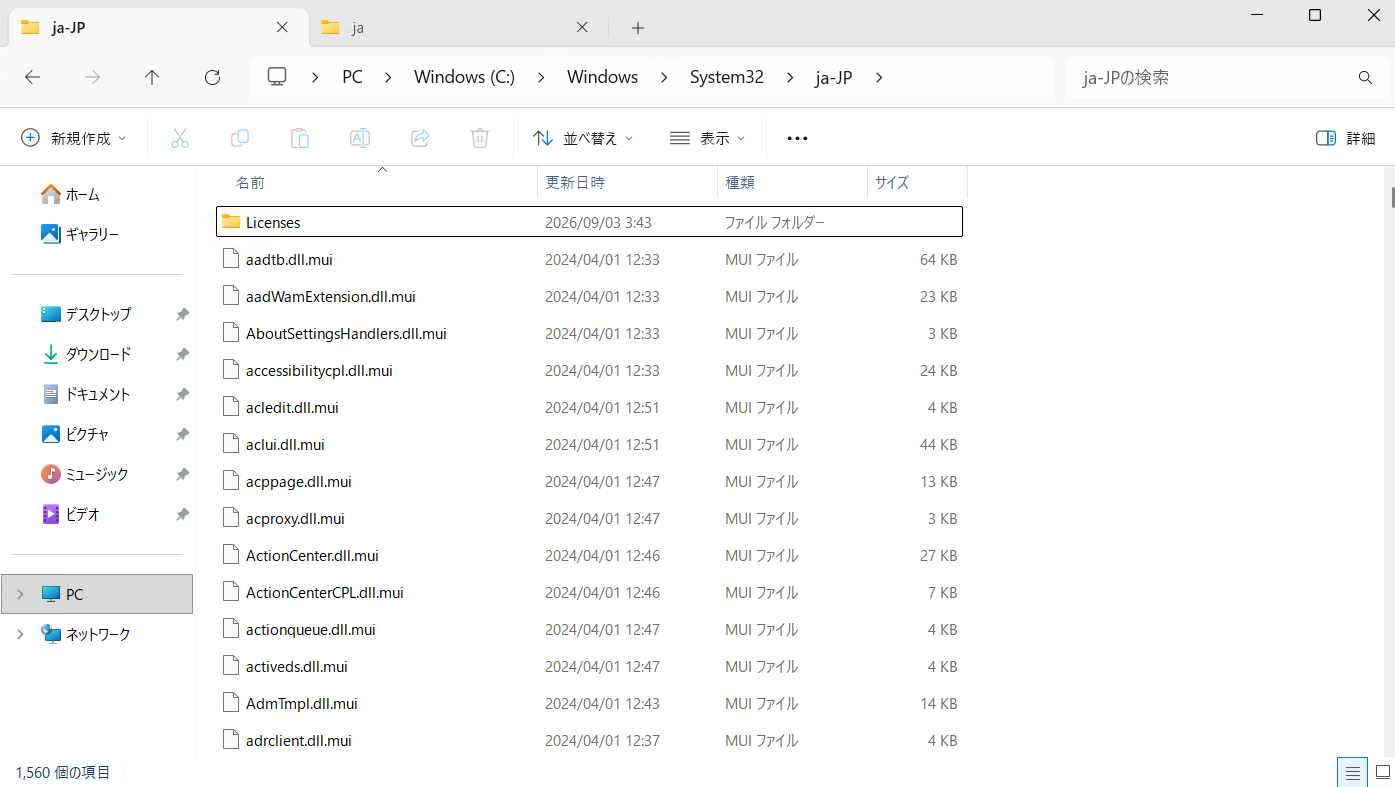
Task: Click System32 in the breadcrumb path
Action: pos(727,77)
